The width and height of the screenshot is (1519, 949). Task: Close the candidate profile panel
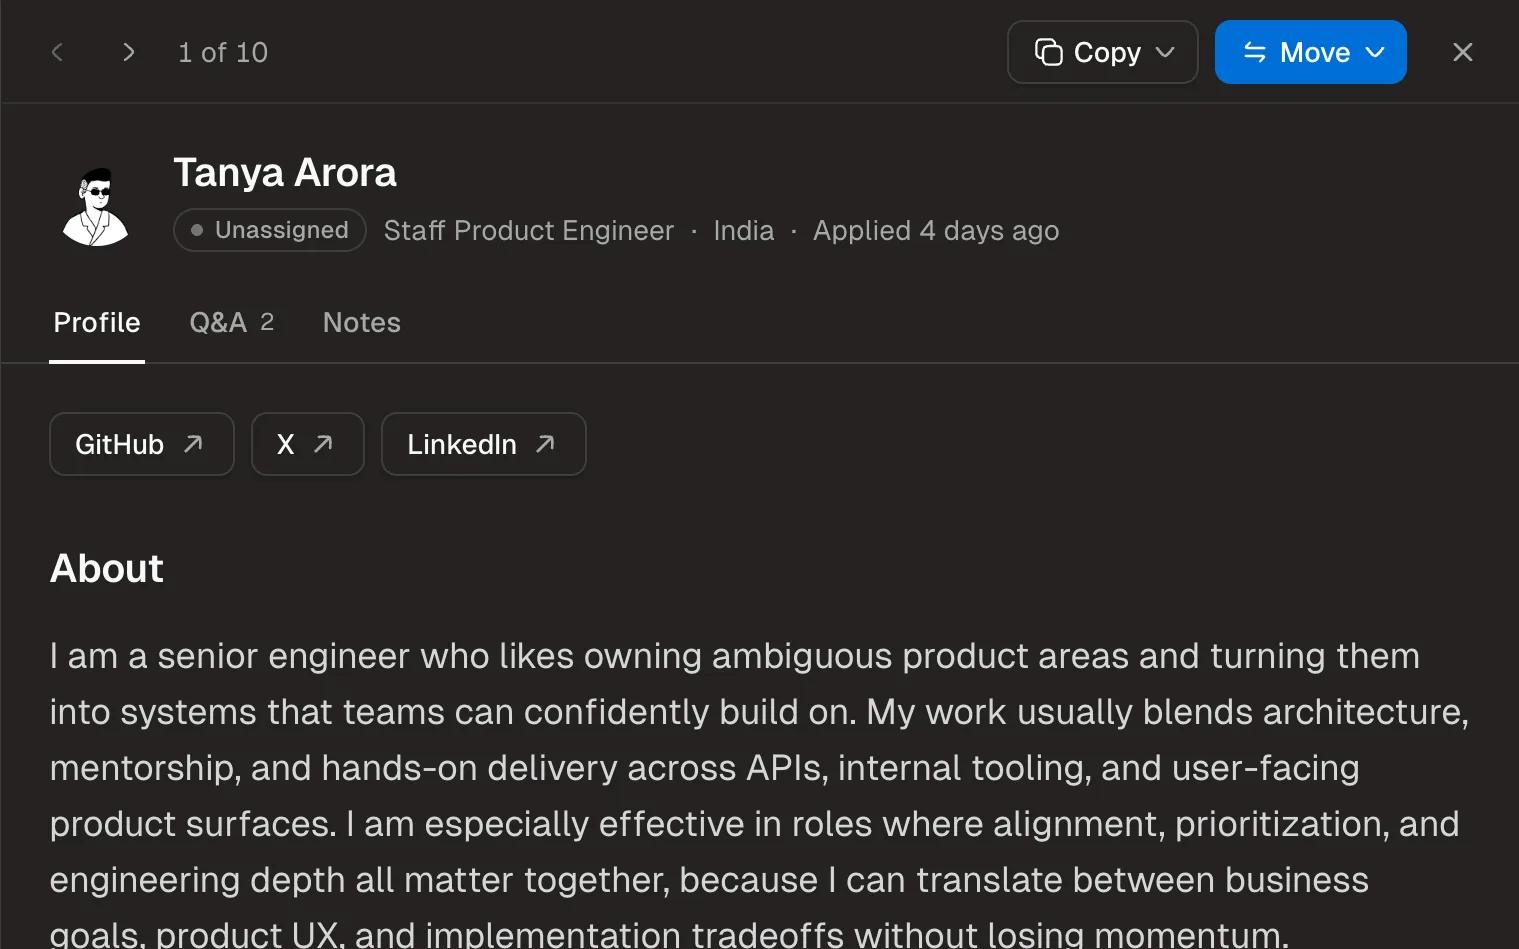[x=1462, y=52]
